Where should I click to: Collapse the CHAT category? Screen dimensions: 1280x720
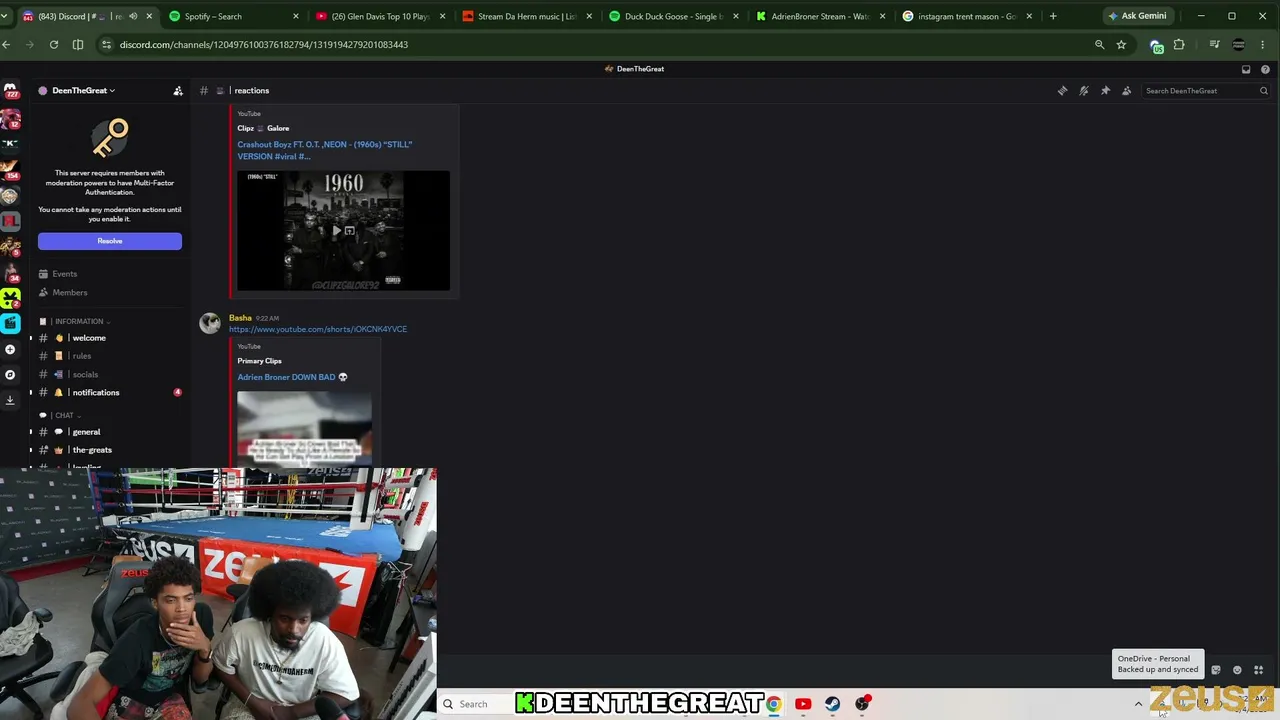(64, 415)
